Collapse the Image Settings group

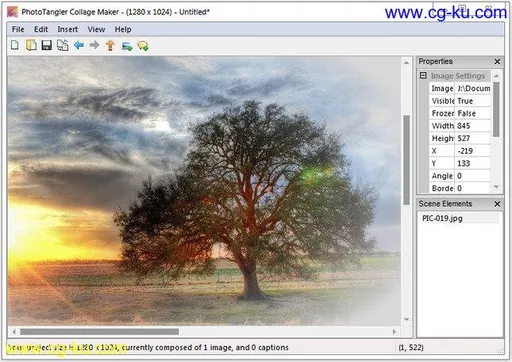[x=423, y=76]
